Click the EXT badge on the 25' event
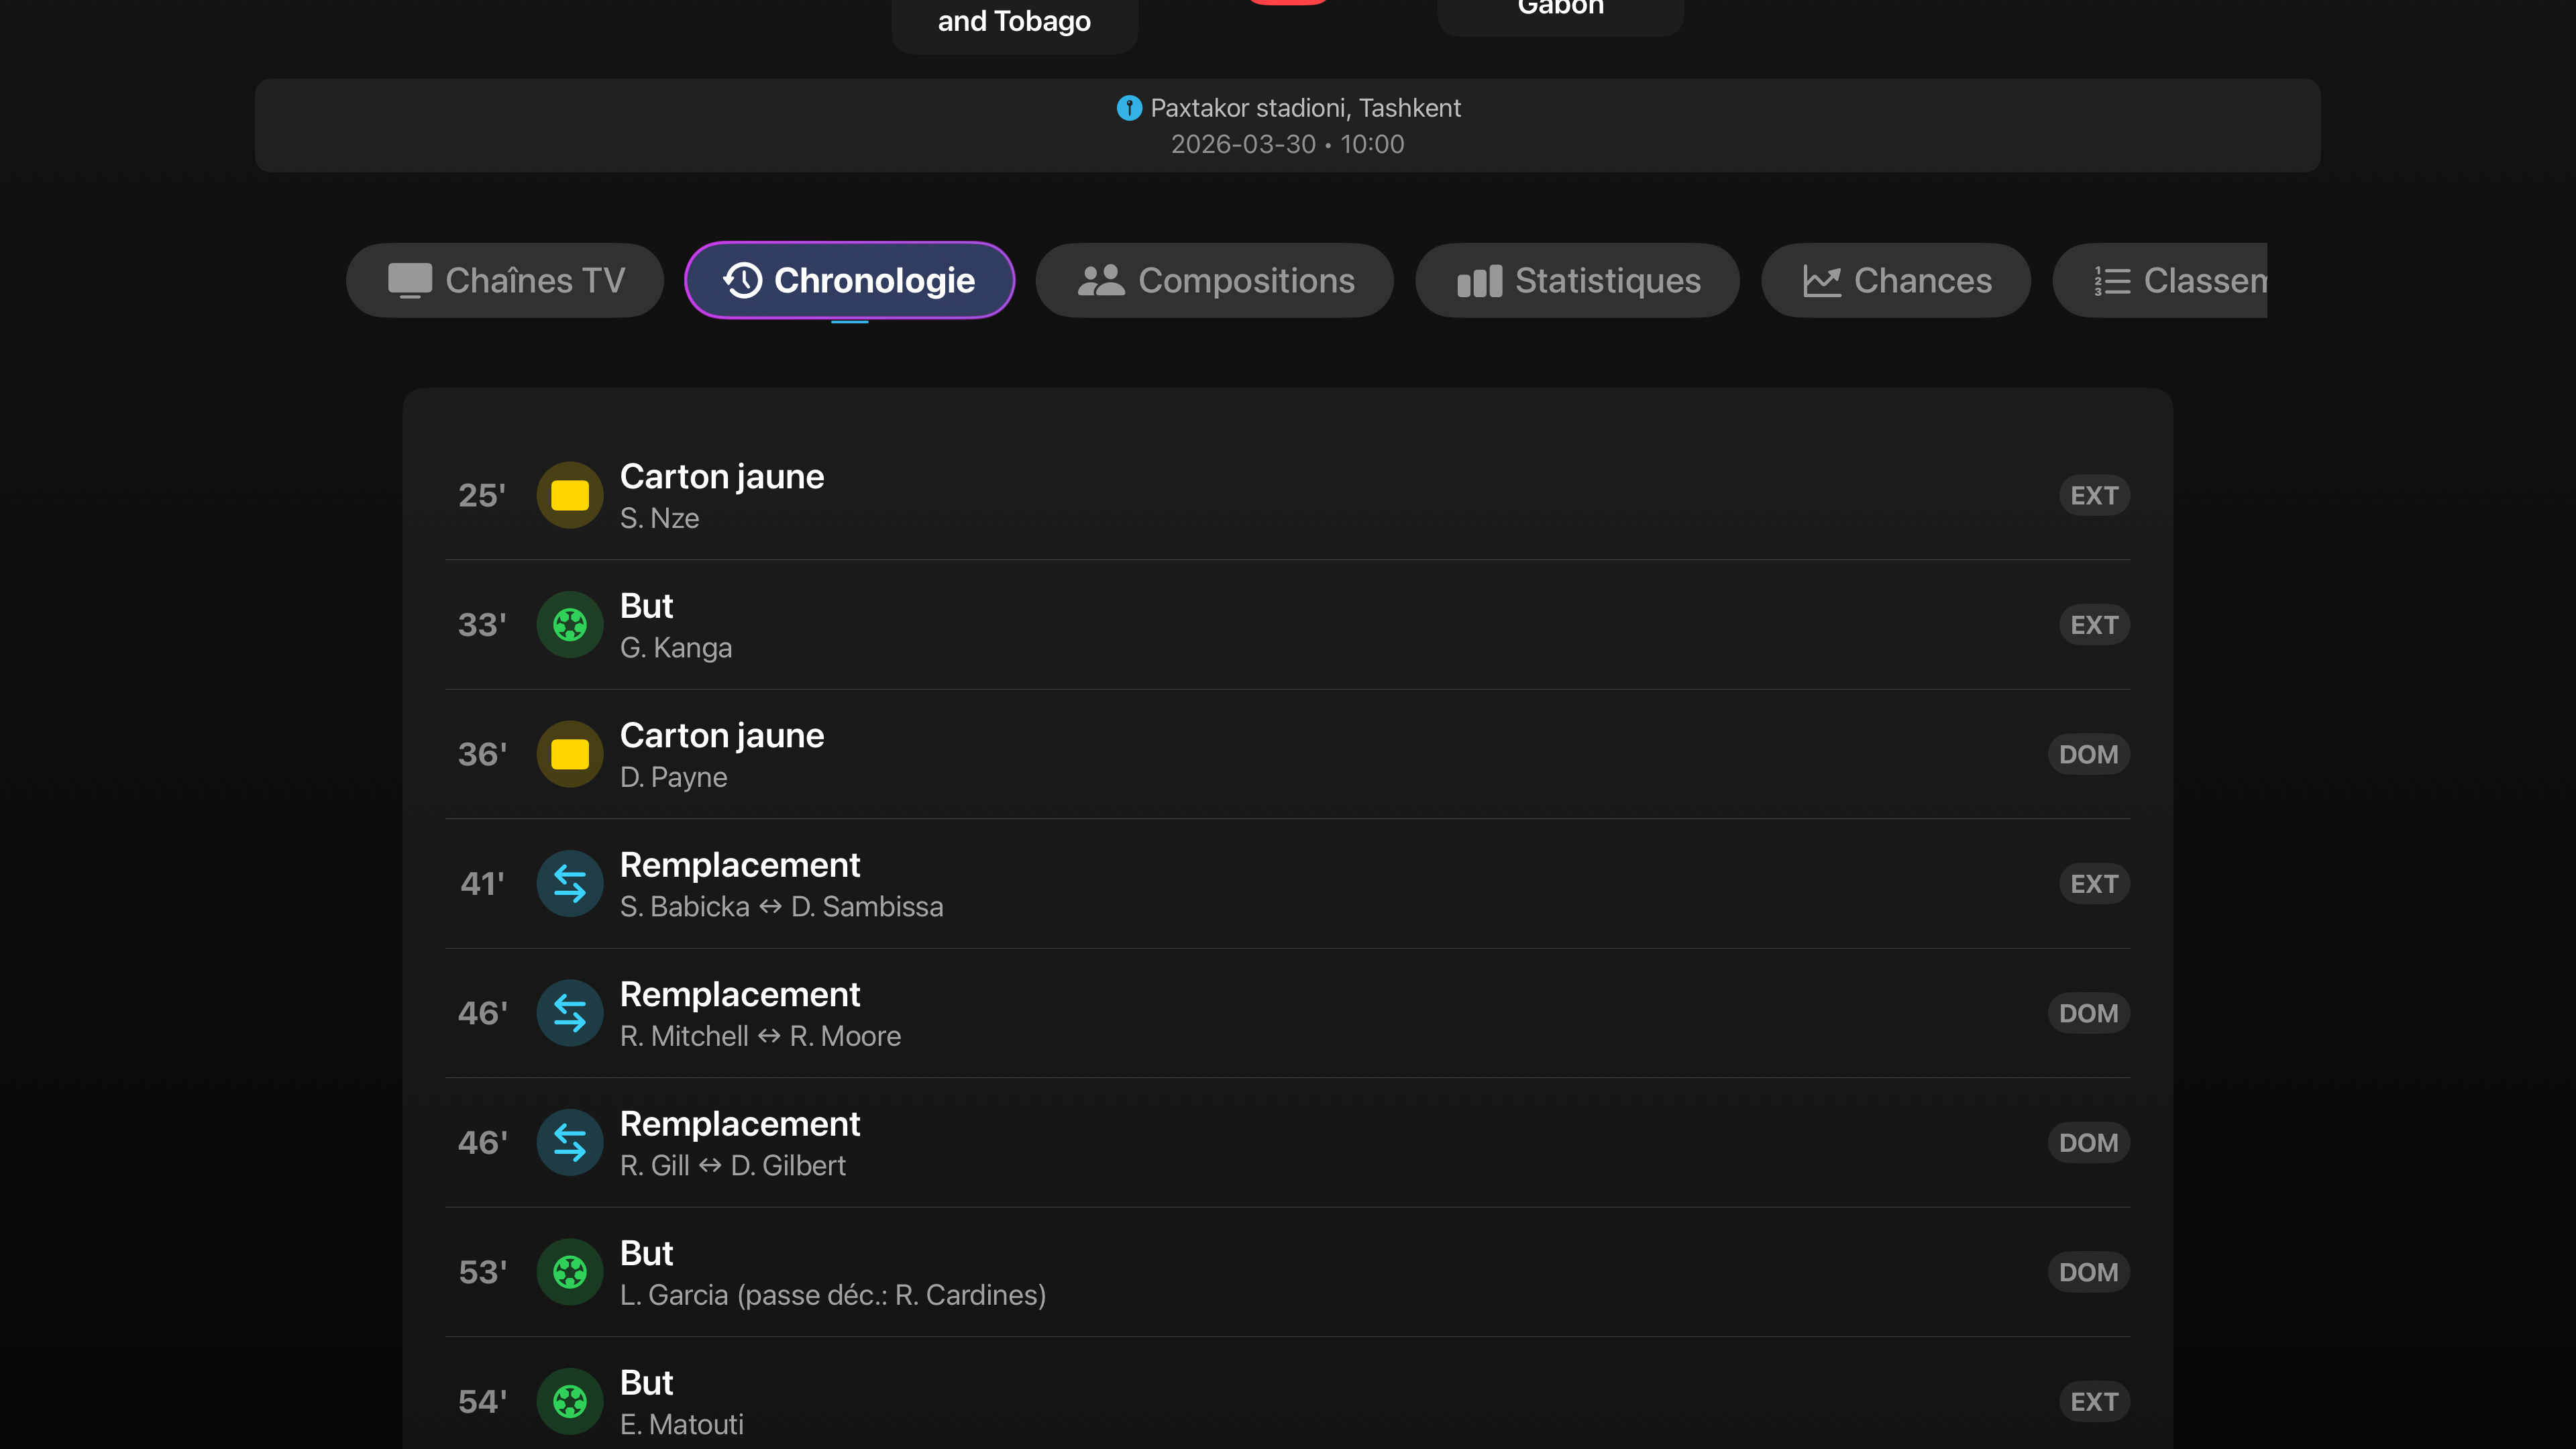The width and height of the screenshot is (2576, 1449). pos(2093,495)
